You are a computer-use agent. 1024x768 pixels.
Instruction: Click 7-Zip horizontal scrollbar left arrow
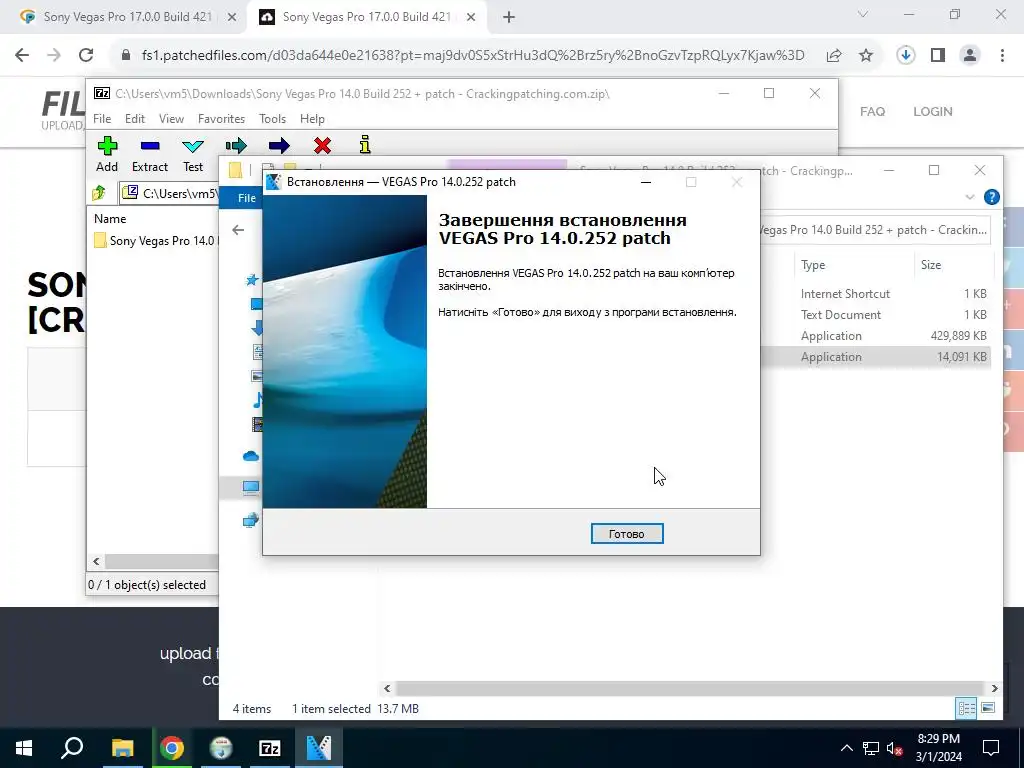tap(97, 561)
